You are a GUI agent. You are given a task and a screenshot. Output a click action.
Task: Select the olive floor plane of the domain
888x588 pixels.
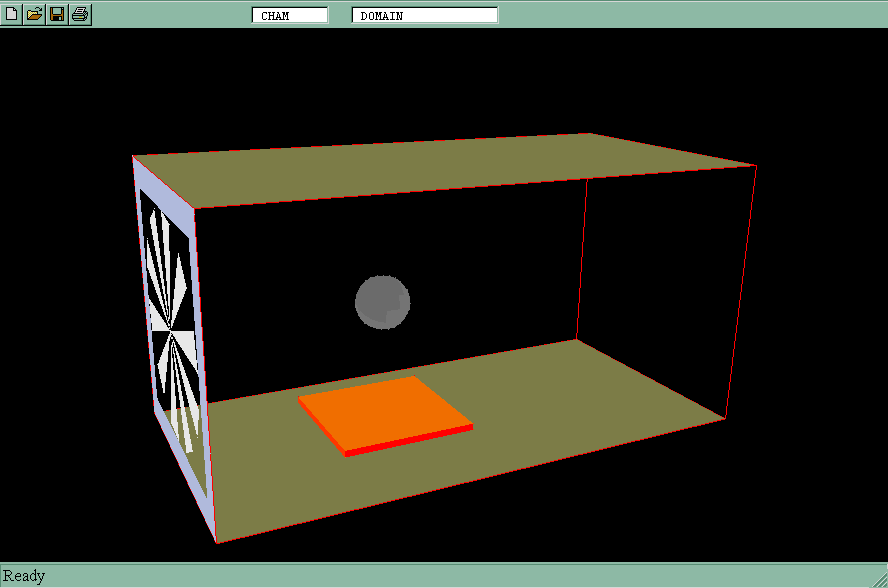[x=560, y=400]
